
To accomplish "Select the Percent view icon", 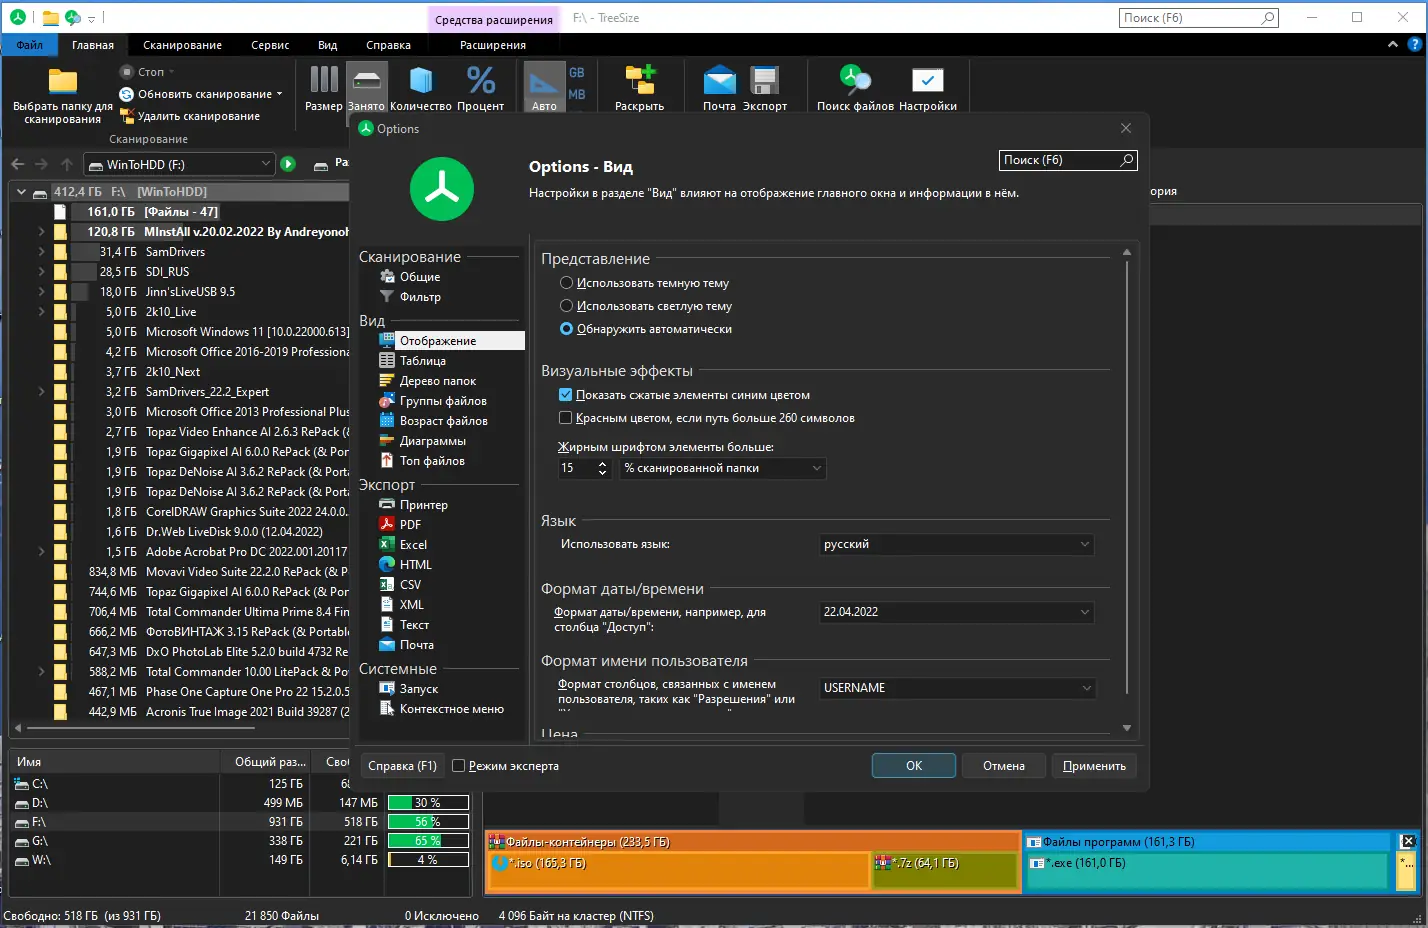I will click(481, 80).
